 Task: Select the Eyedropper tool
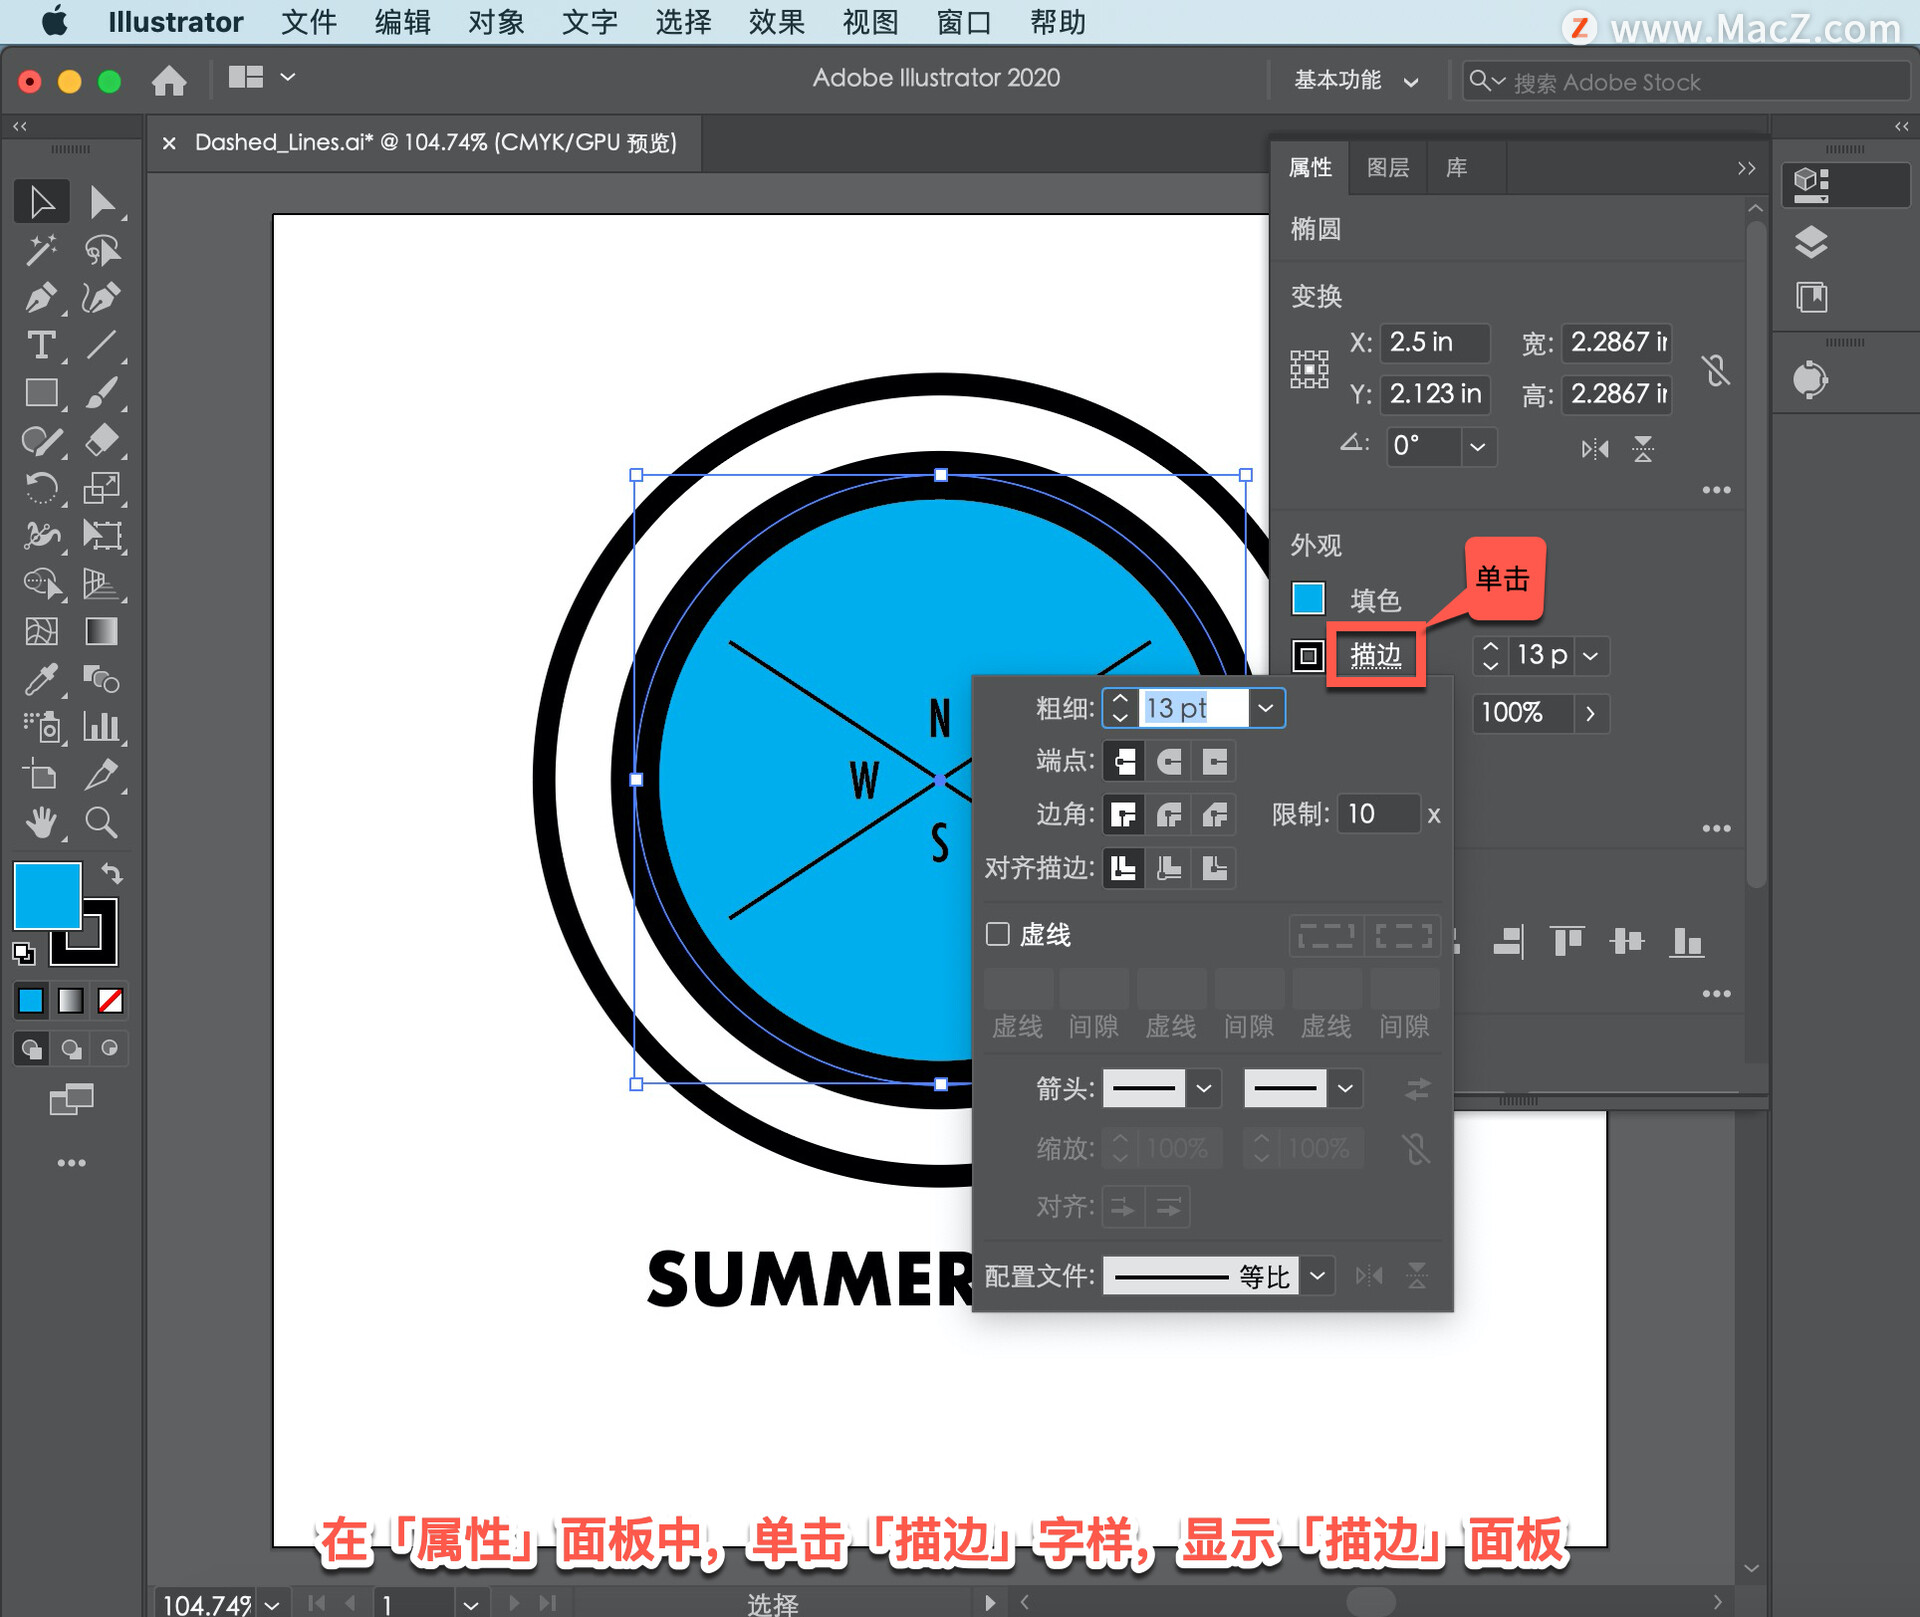41,679
